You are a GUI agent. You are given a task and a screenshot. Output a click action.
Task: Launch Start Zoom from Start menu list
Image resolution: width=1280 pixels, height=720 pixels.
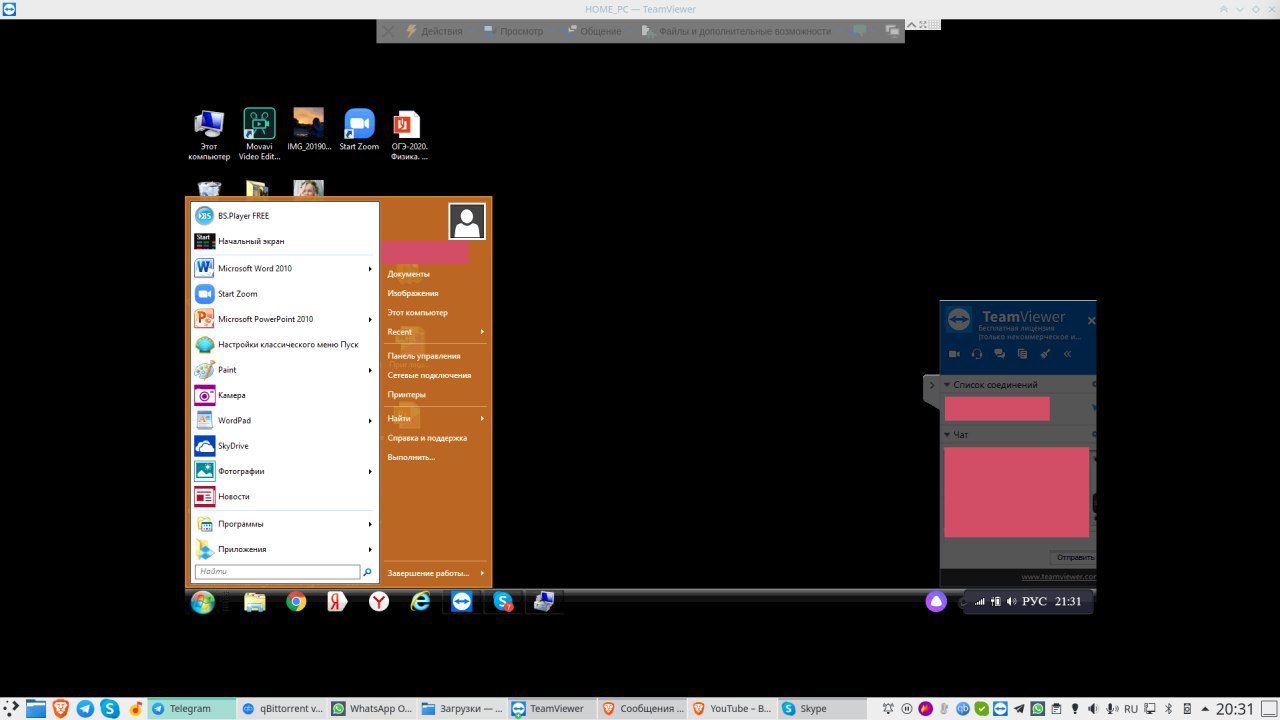tap(283, 294)
